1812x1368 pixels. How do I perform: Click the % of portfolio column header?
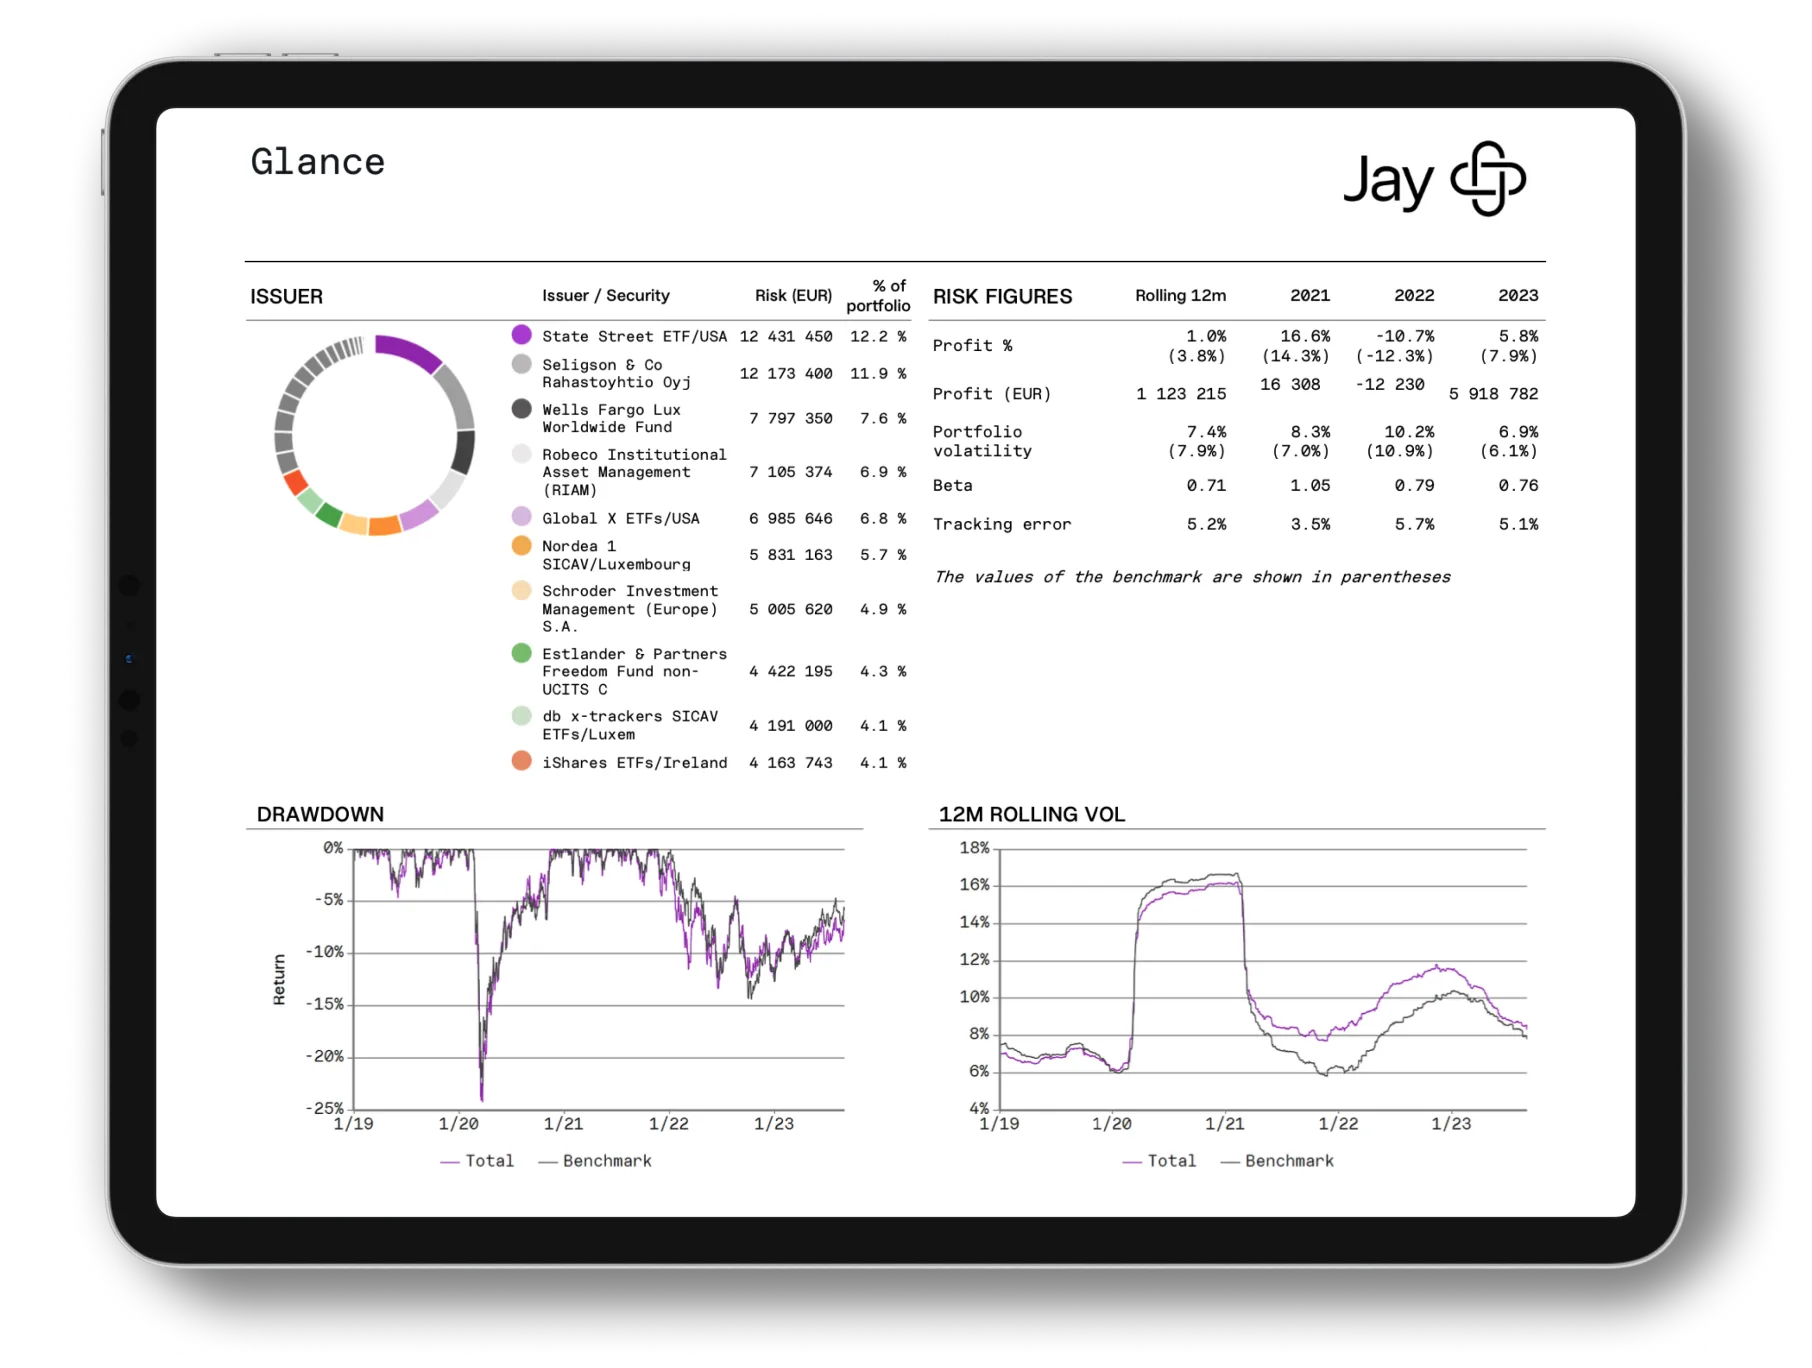tap(878, 295)
